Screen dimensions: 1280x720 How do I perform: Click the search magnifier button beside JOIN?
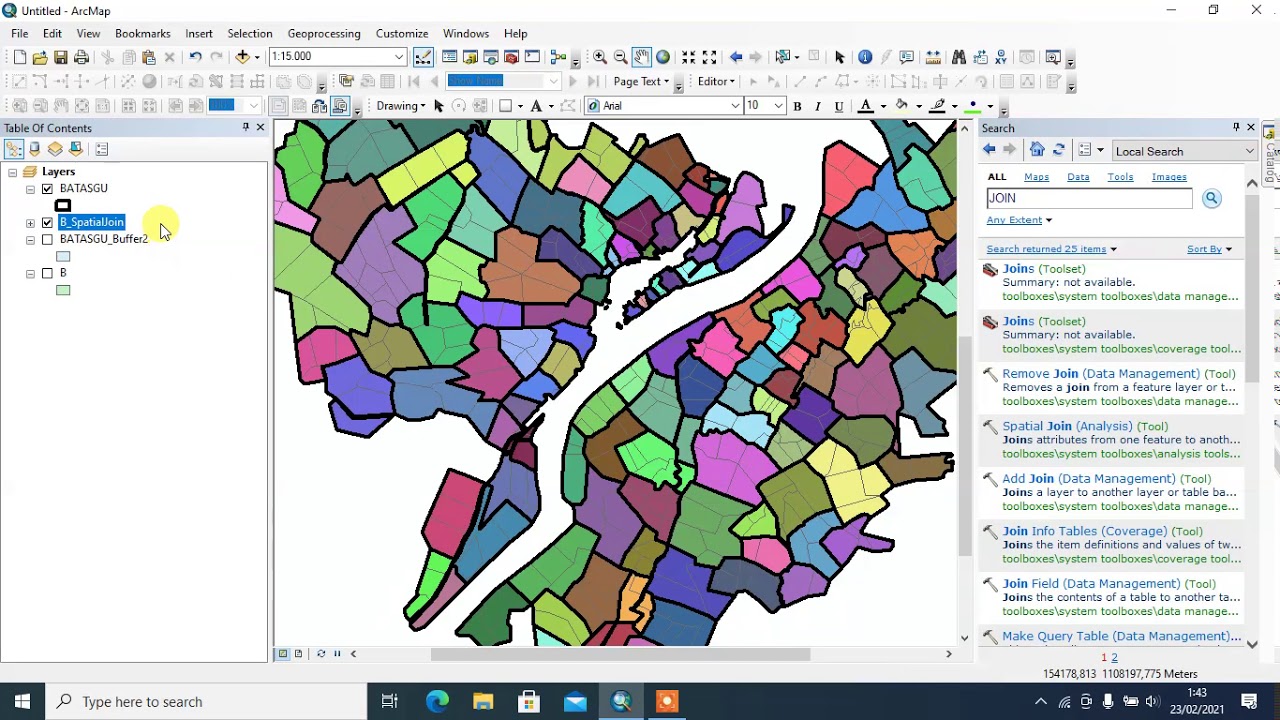tap(1211, 198)
